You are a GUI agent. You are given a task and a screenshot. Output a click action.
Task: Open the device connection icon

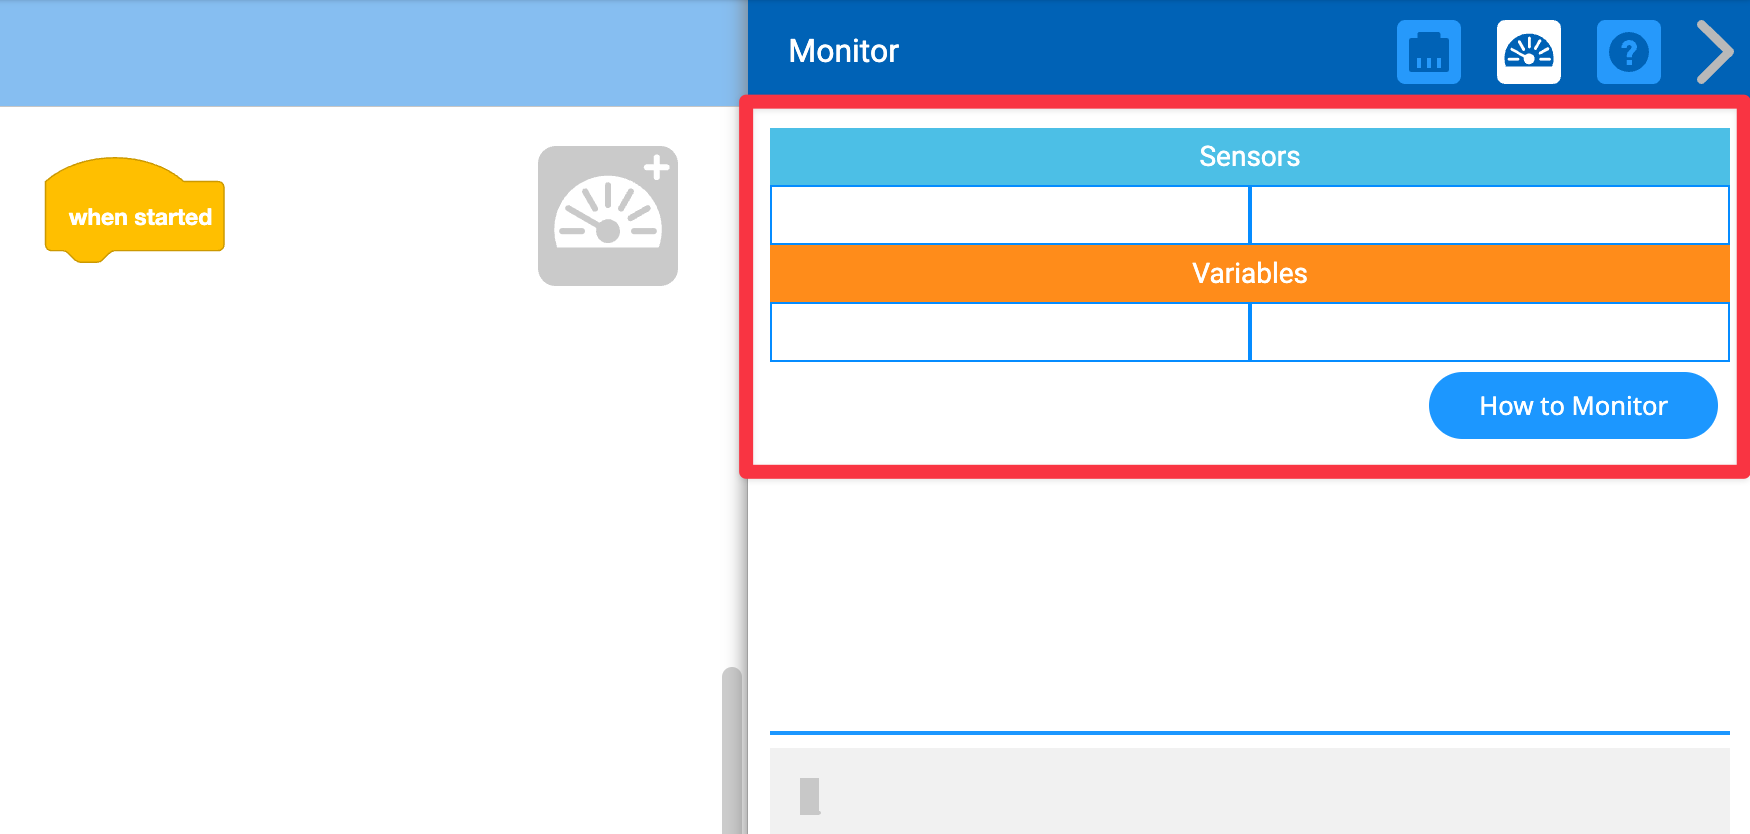click(1428, 51)
